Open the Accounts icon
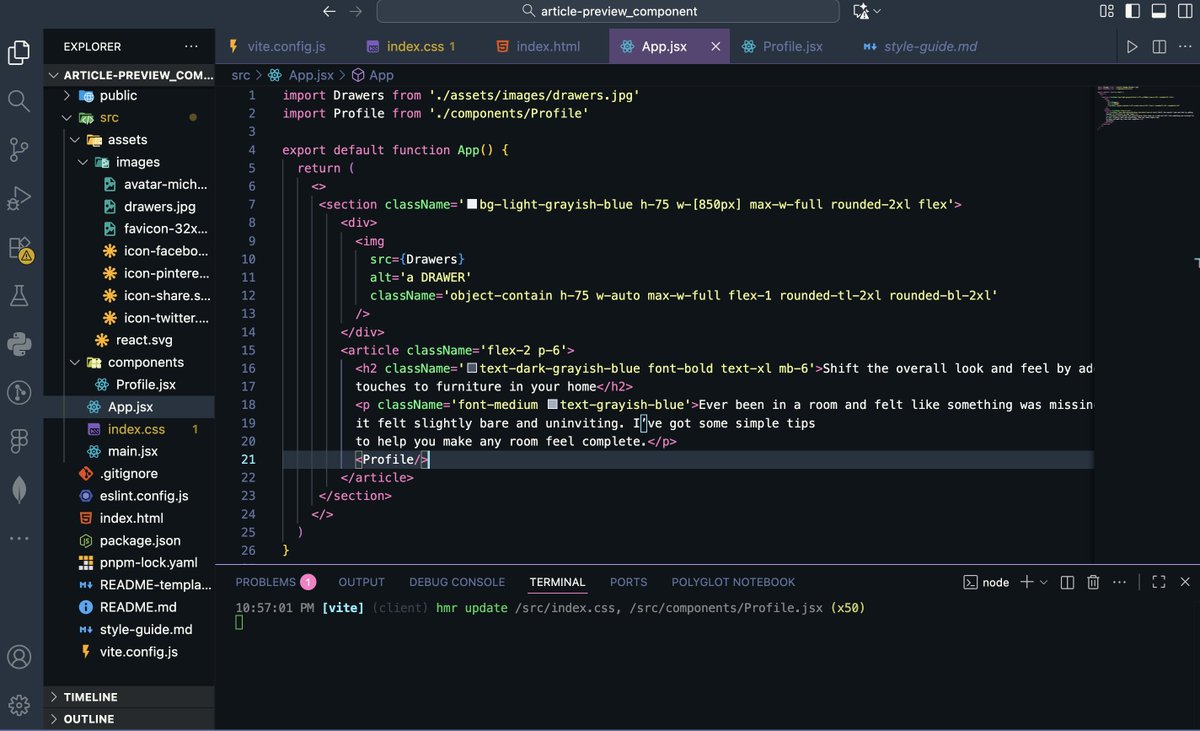The width and height of the screenshot is (1200, 731). coord(19,658)
